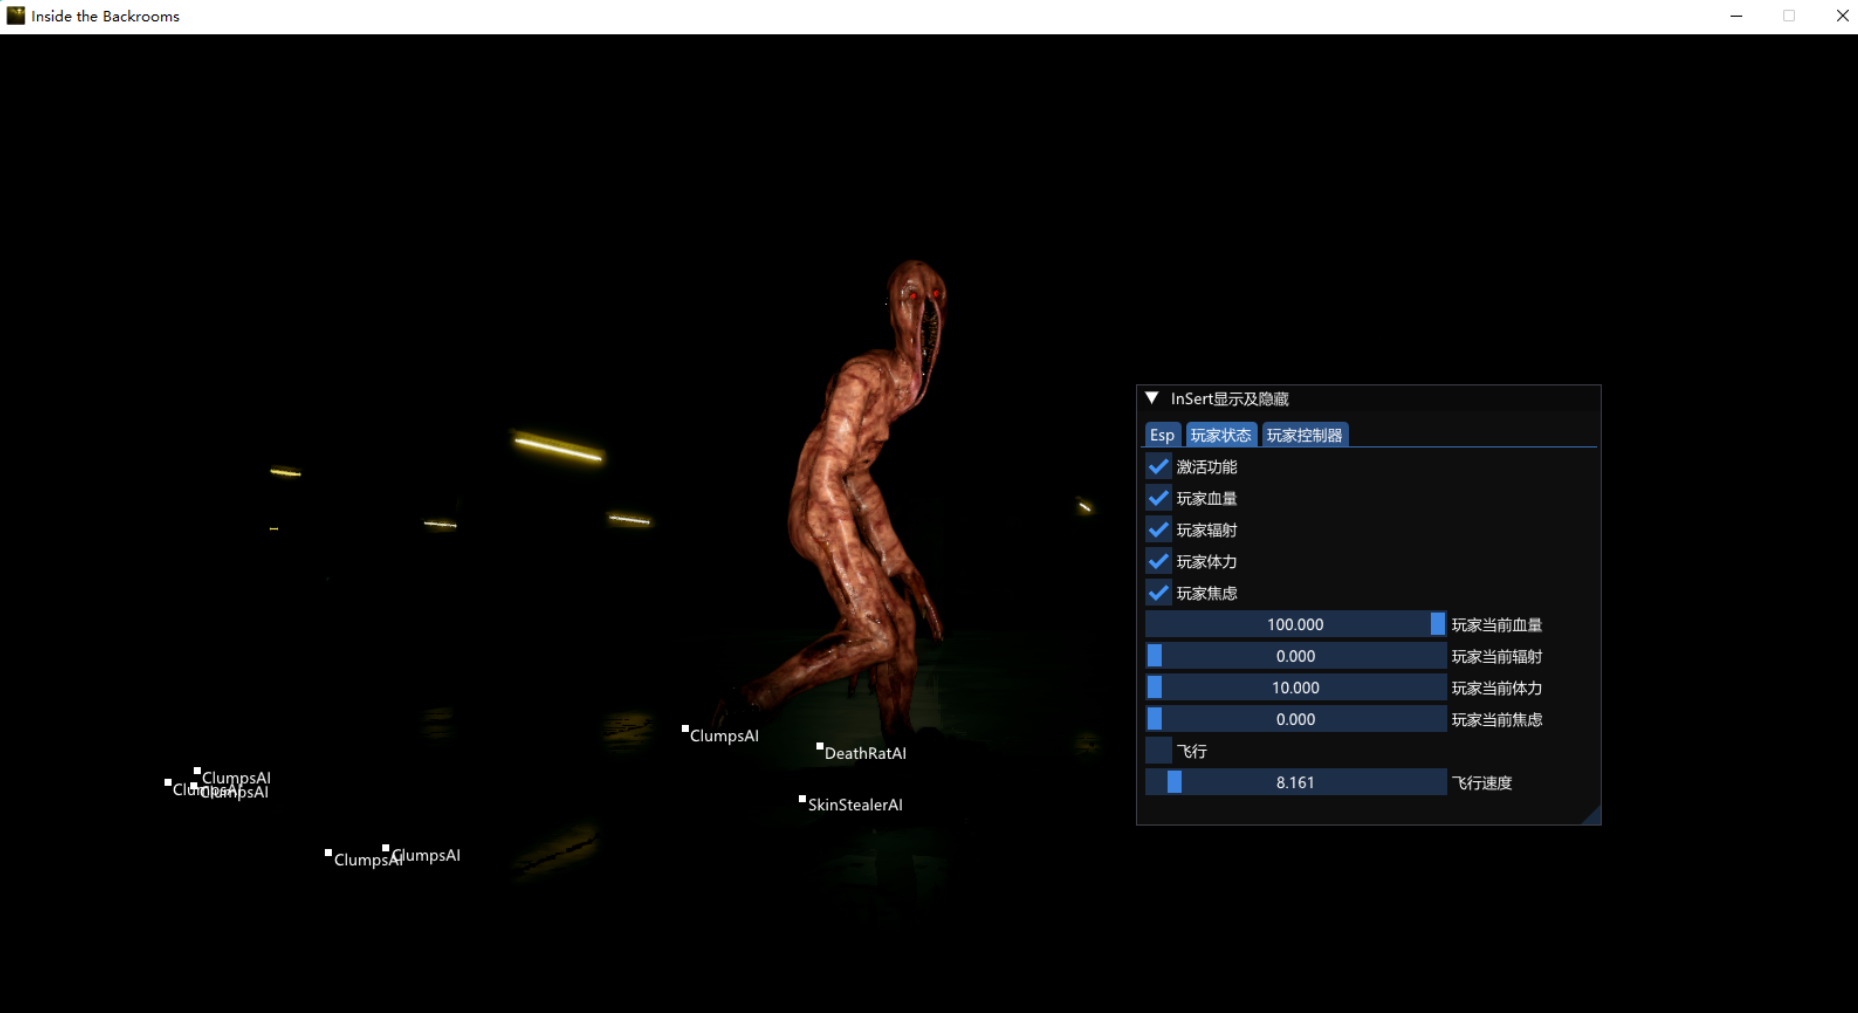Uncheck the 激活功能 checkbox

(x=1159, y=466)
